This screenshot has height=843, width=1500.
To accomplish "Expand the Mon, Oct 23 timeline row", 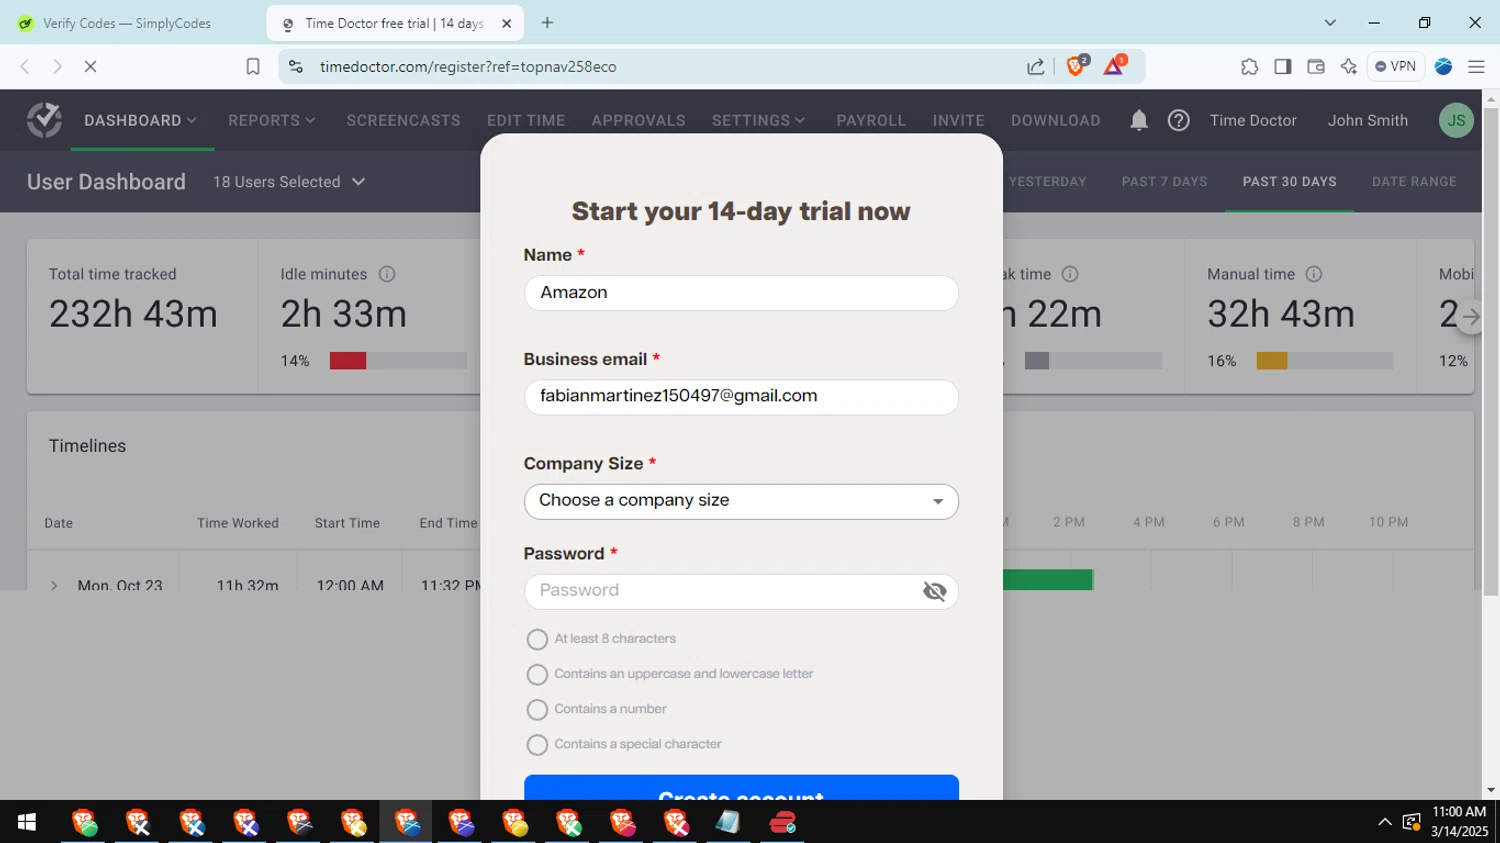I will [x=54, y=585].
